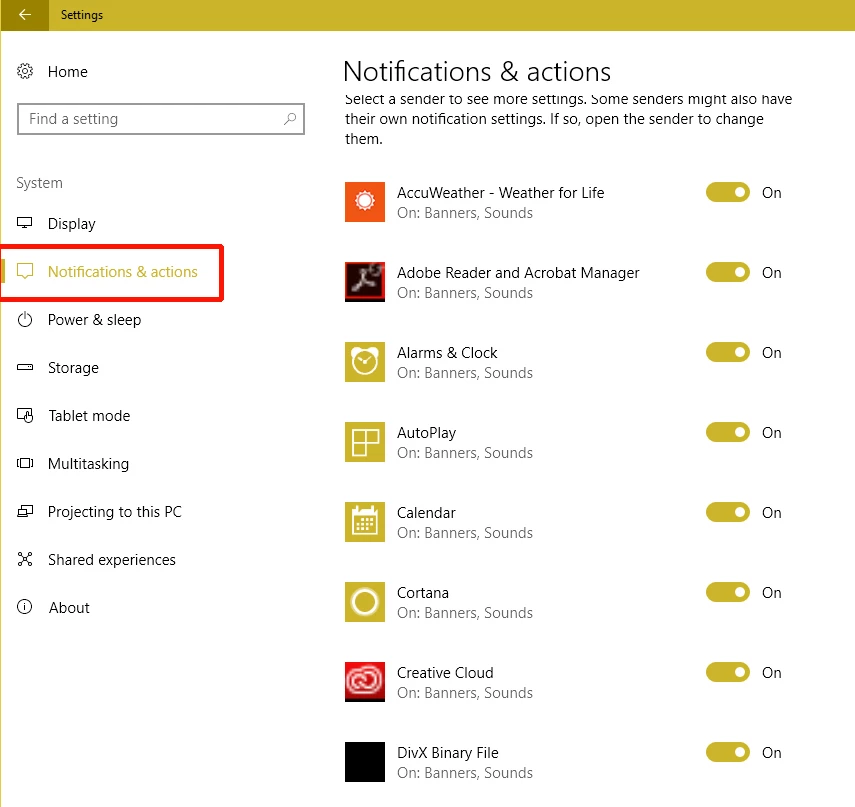
Task: Click the Notifications & actions page heading
Action: (x=477, y=71)
